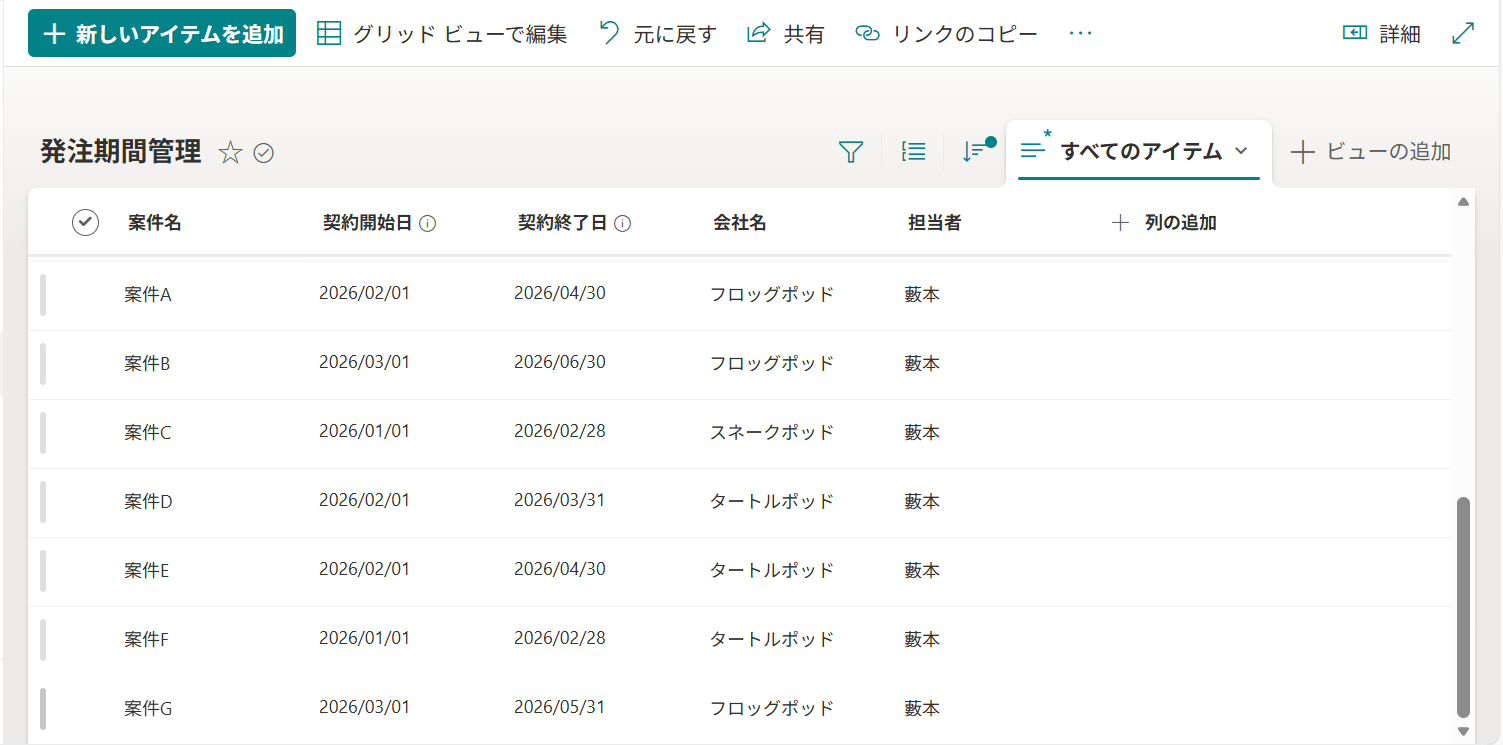The image size is (1503, 745).
Task: Click ビューの追加 to add a new view
Action: pyautogui.click(x=1370, y=151)
